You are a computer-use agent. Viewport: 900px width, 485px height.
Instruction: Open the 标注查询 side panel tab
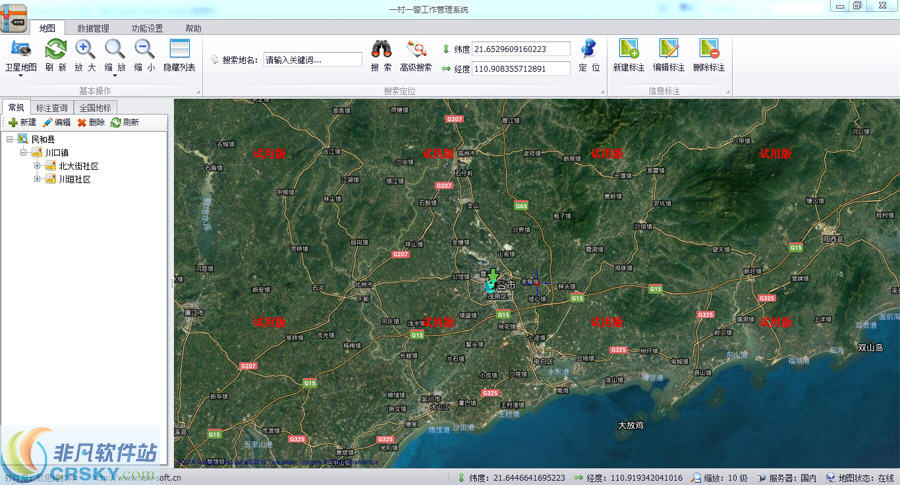pyautogui.click(x=52, y=108)
